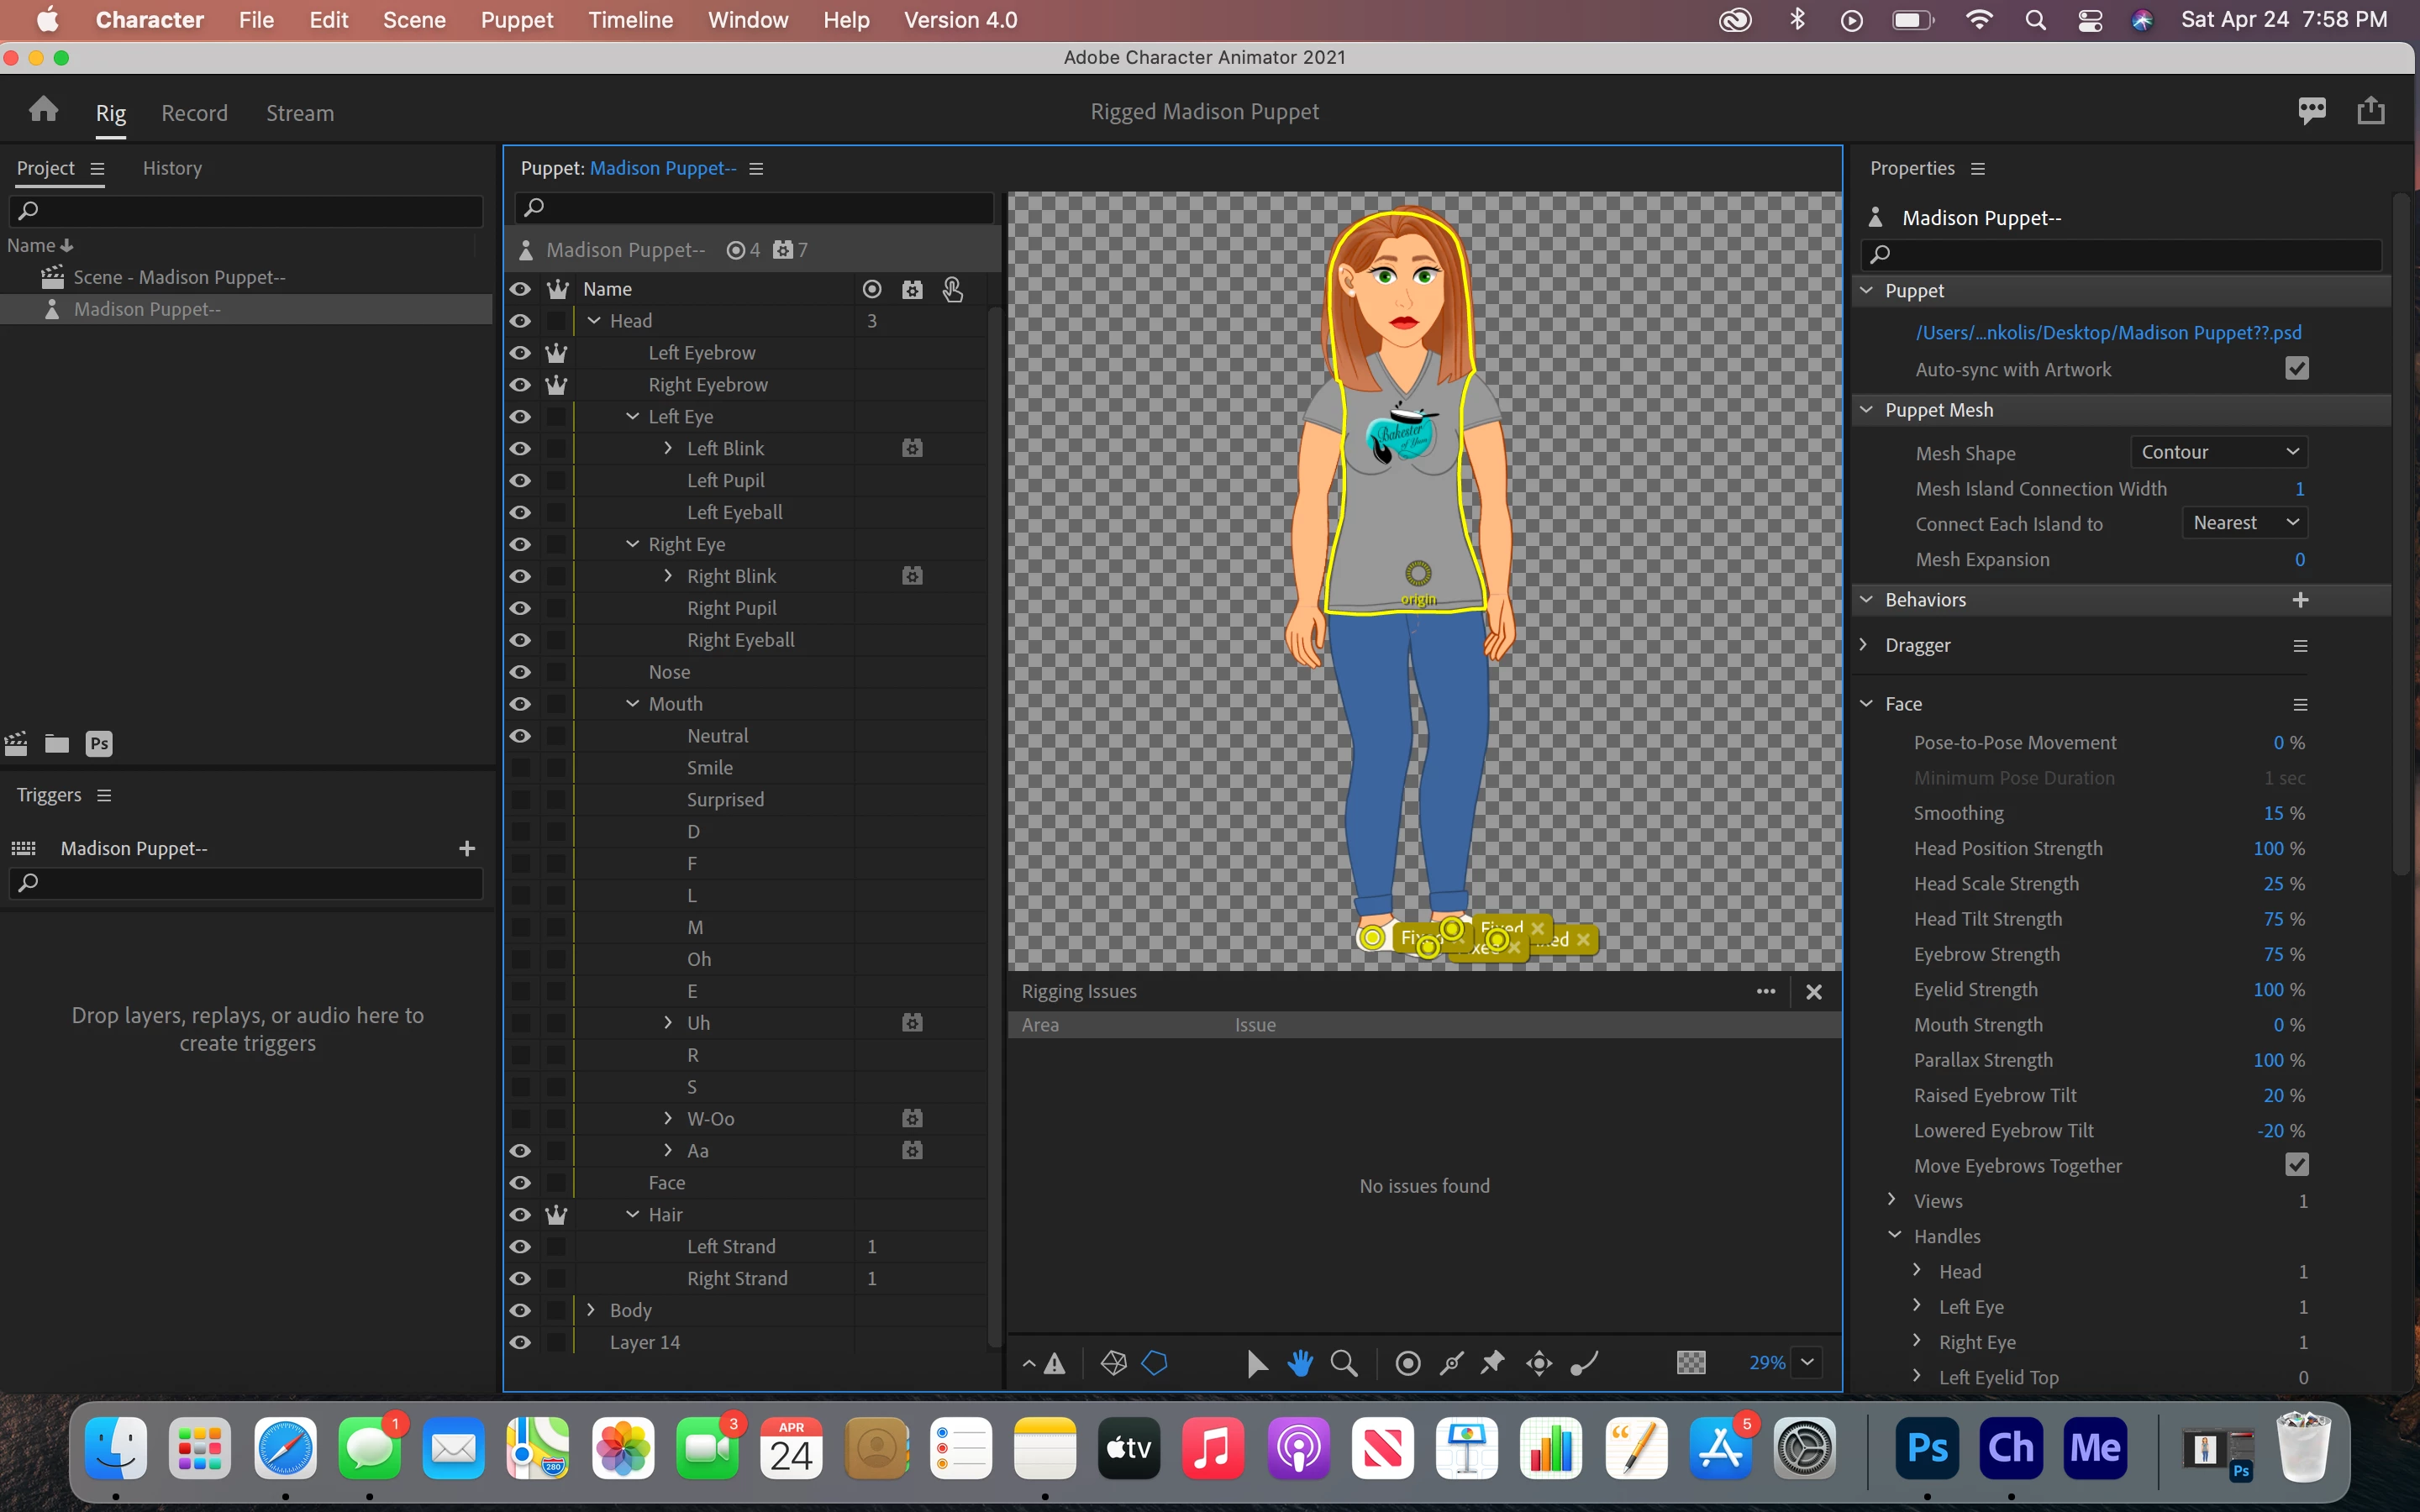The height and width of the screenshot is (1512, 2420).
Task: Select the Selection arrow tool
Action: tap(1257, 1363)
